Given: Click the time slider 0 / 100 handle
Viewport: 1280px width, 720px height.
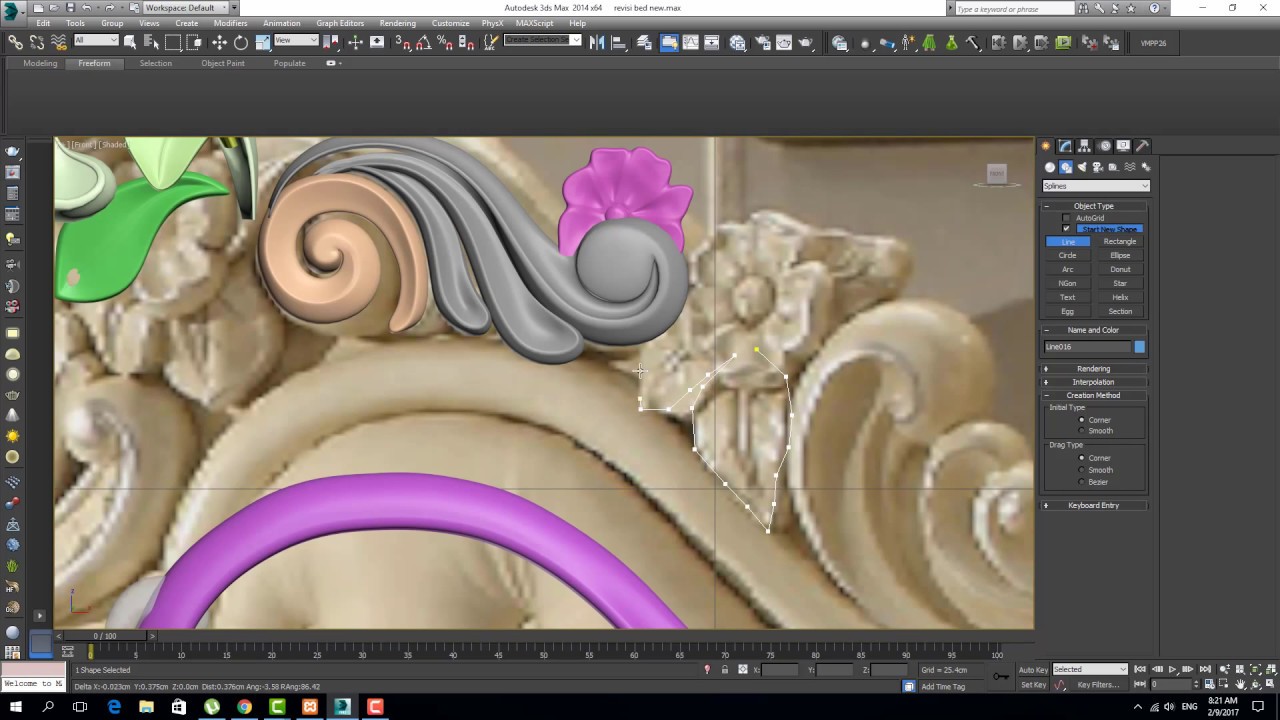Looking at the screenshot, I should click(105, 636).
